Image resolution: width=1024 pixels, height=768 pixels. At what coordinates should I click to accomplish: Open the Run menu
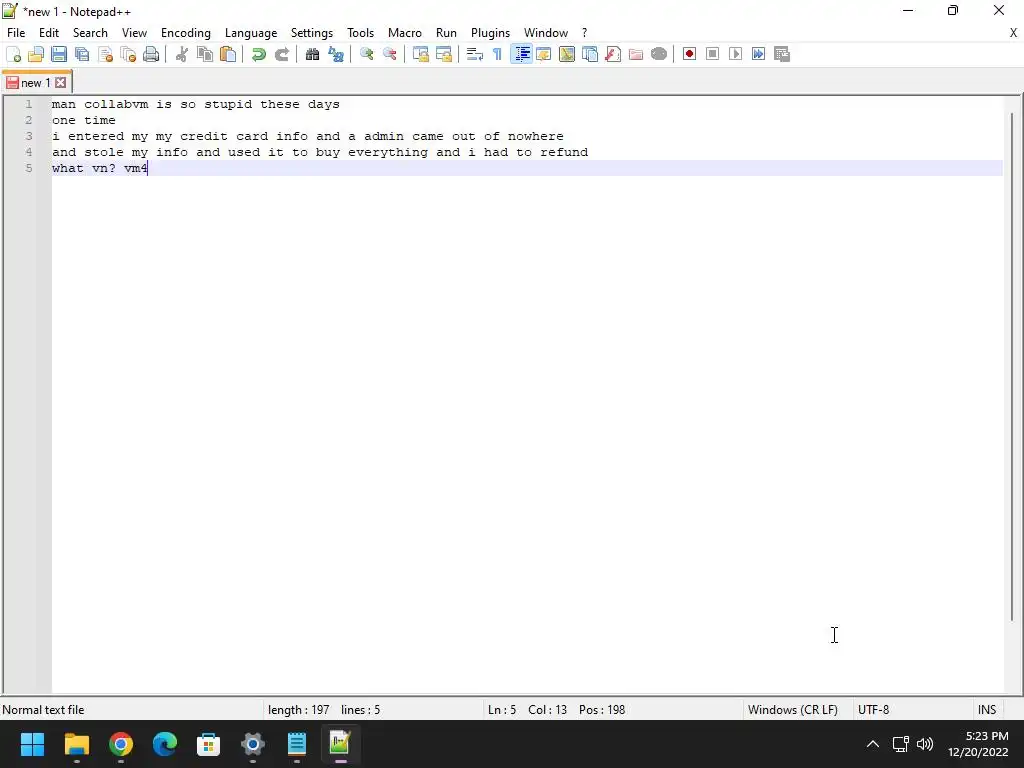446,33
